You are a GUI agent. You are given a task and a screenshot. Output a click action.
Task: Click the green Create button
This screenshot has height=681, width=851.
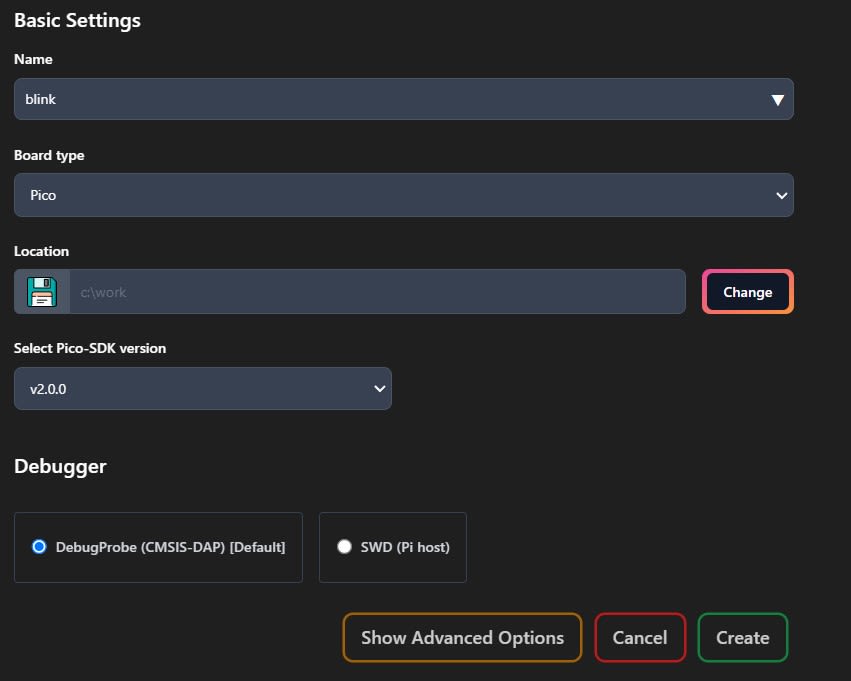tap(742, 638)
